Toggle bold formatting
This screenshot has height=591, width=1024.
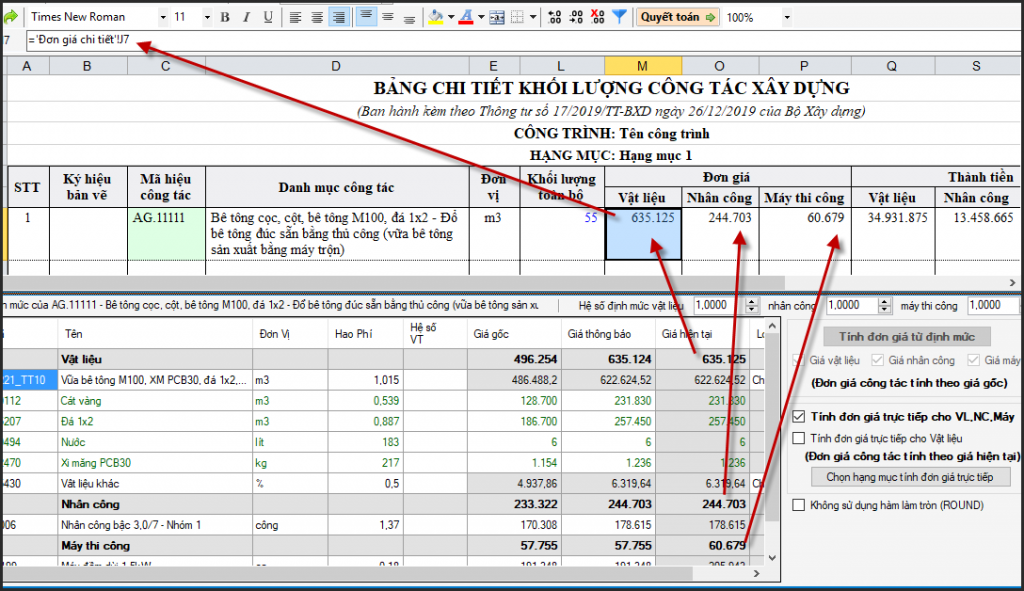(x=225, y=17)
